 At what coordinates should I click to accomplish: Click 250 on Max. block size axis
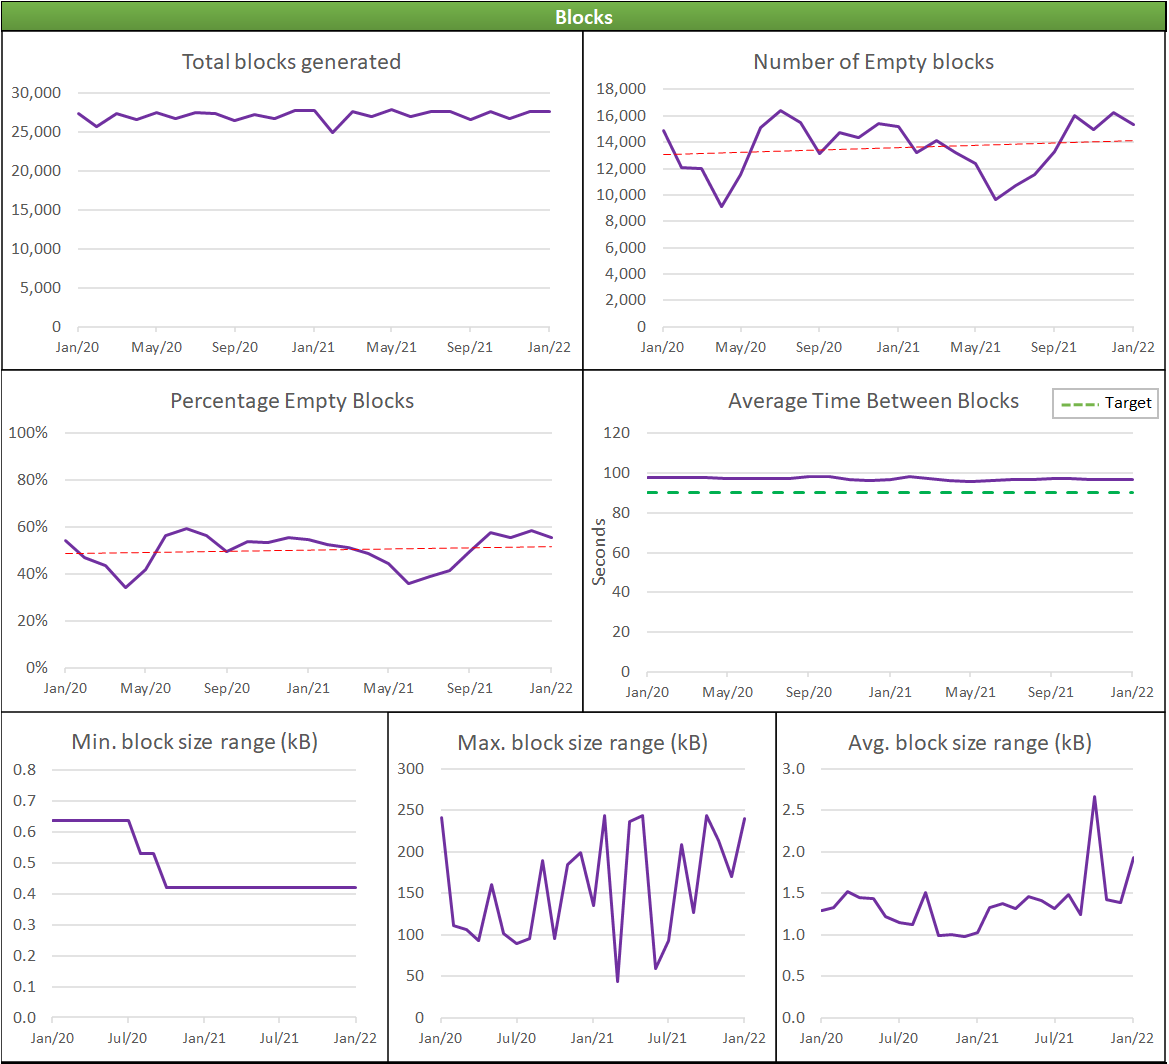(x=411, y=810)
